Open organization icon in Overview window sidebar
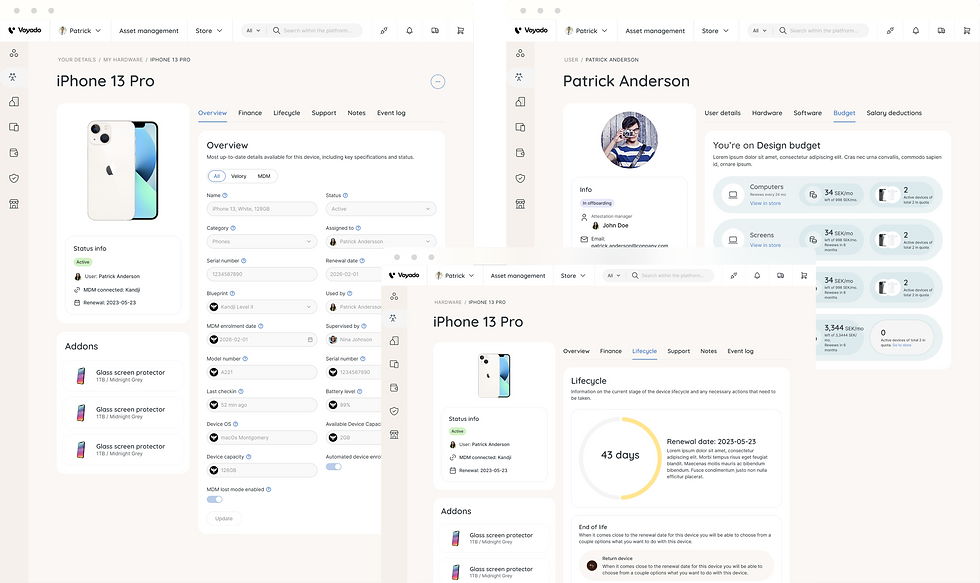The width and height of the screenshot is (980, 583). [x=14, y=53]
